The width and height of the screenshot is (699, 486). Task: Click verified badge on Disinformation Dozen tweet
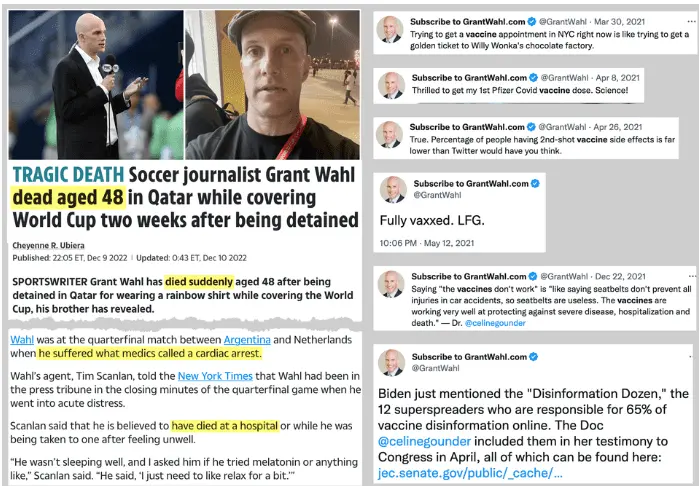pos(533,357)
